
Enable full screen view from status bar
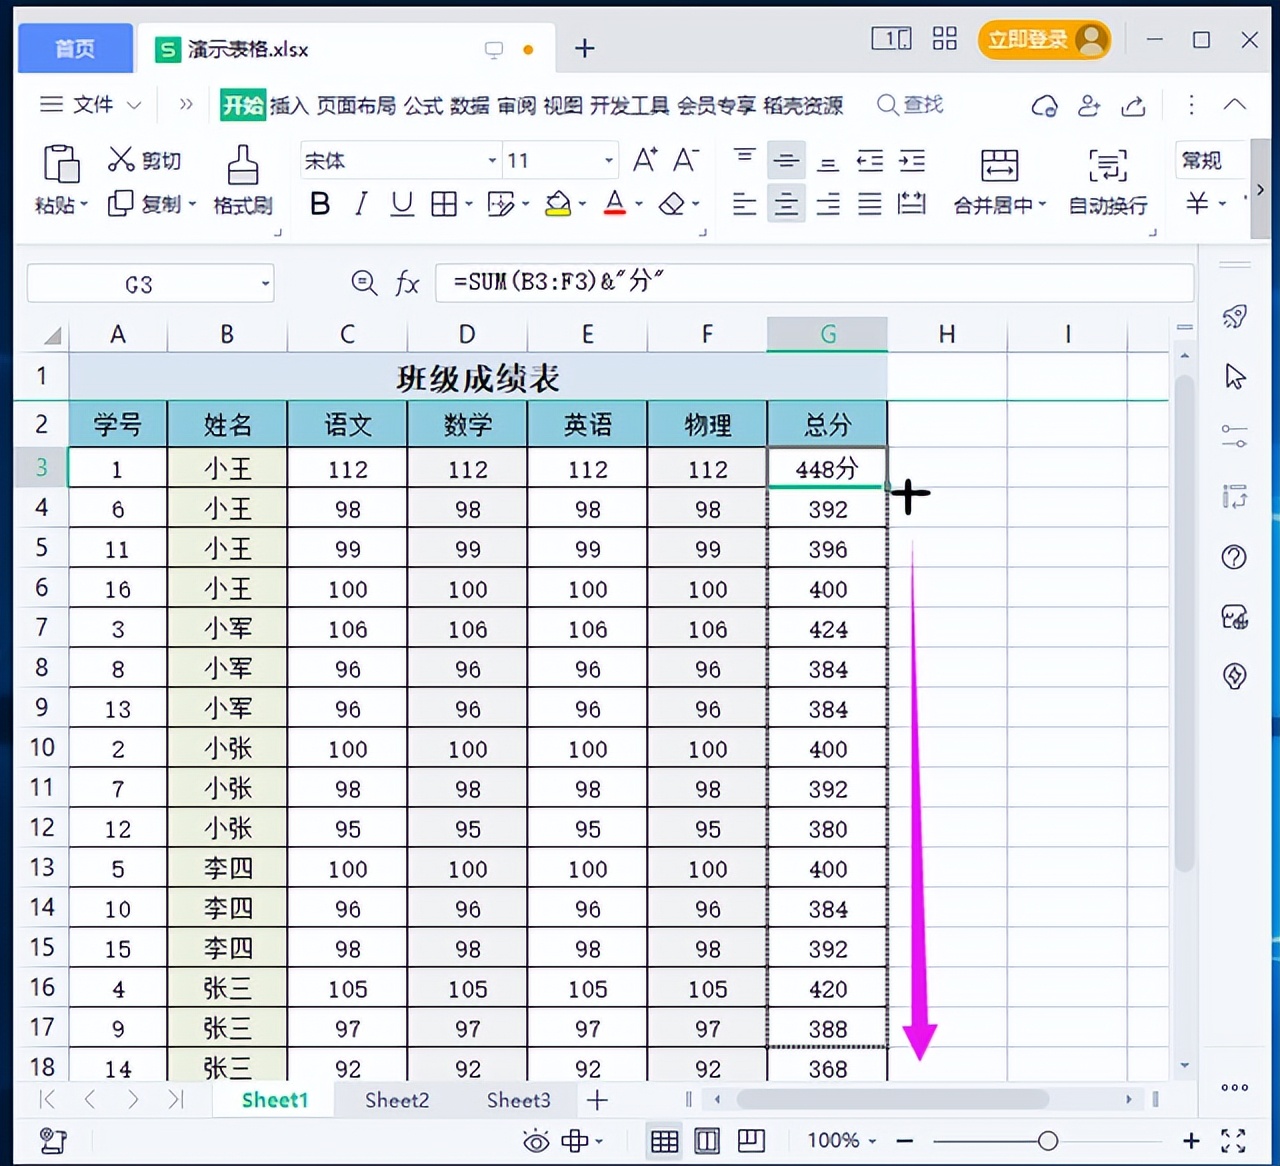click(1232, 1140)
